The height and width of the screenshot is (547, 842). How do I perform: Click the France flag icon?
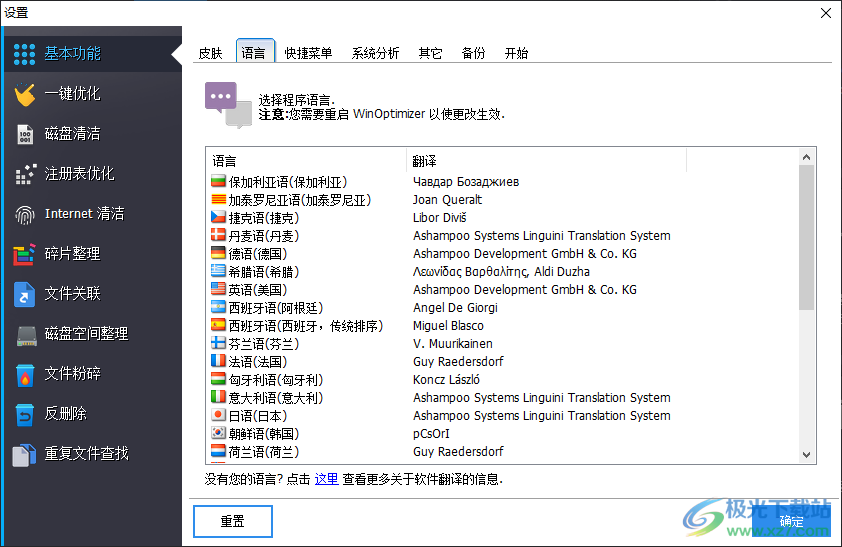(x=218, y=361)
